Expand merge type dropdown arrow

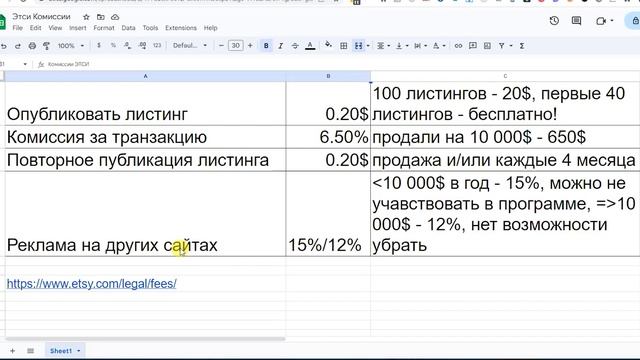368,46
